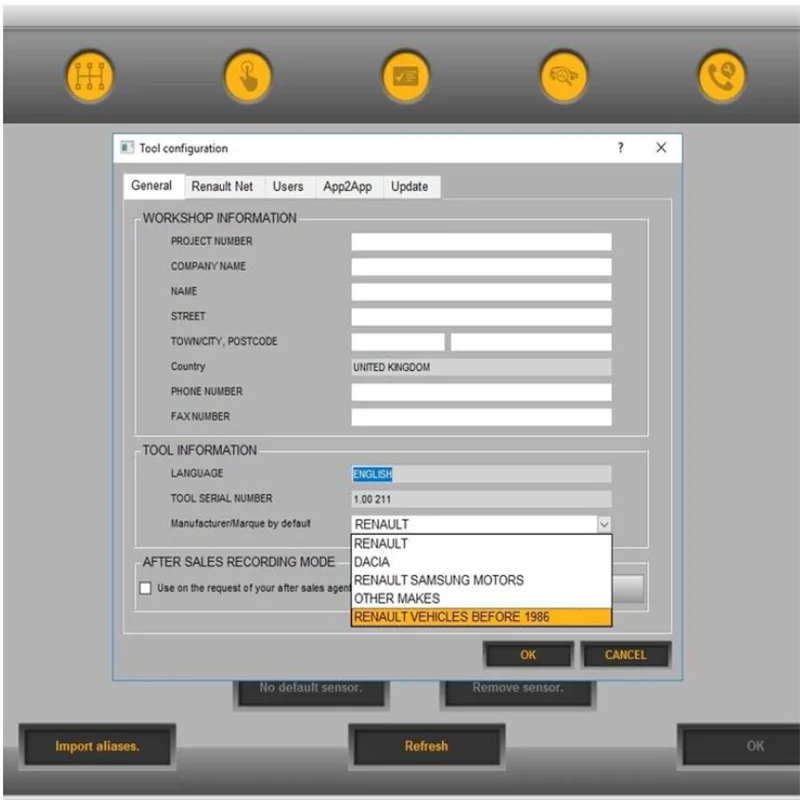
Task: Click the Manufacturer/Marque by default label
Action: (x=240, y=523)
